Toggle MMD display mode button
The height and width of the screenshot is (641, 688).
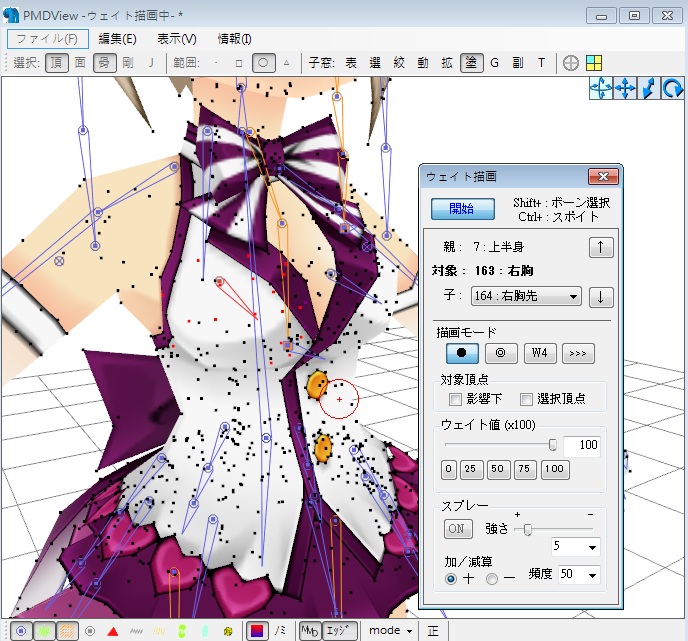(x=310, y=631)
